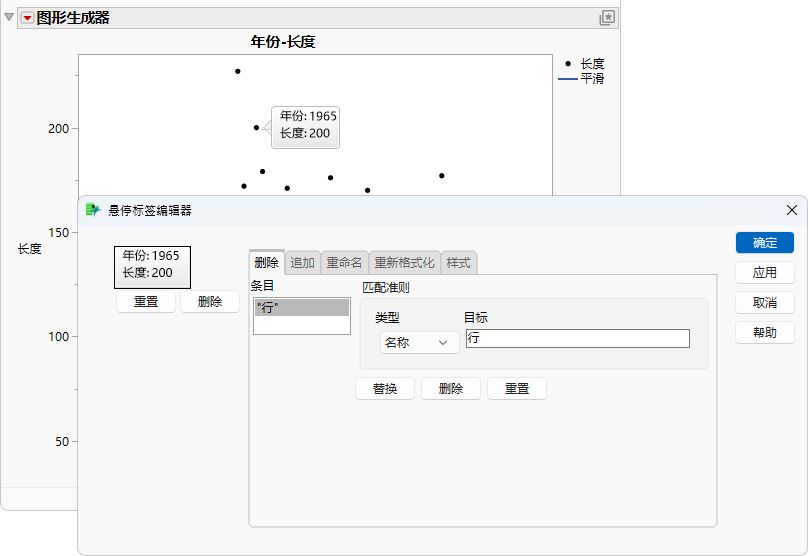This screenshot has width=808, height=556.
Task: Switch to the 删除 tab
Action: click(x=266, y=263)
